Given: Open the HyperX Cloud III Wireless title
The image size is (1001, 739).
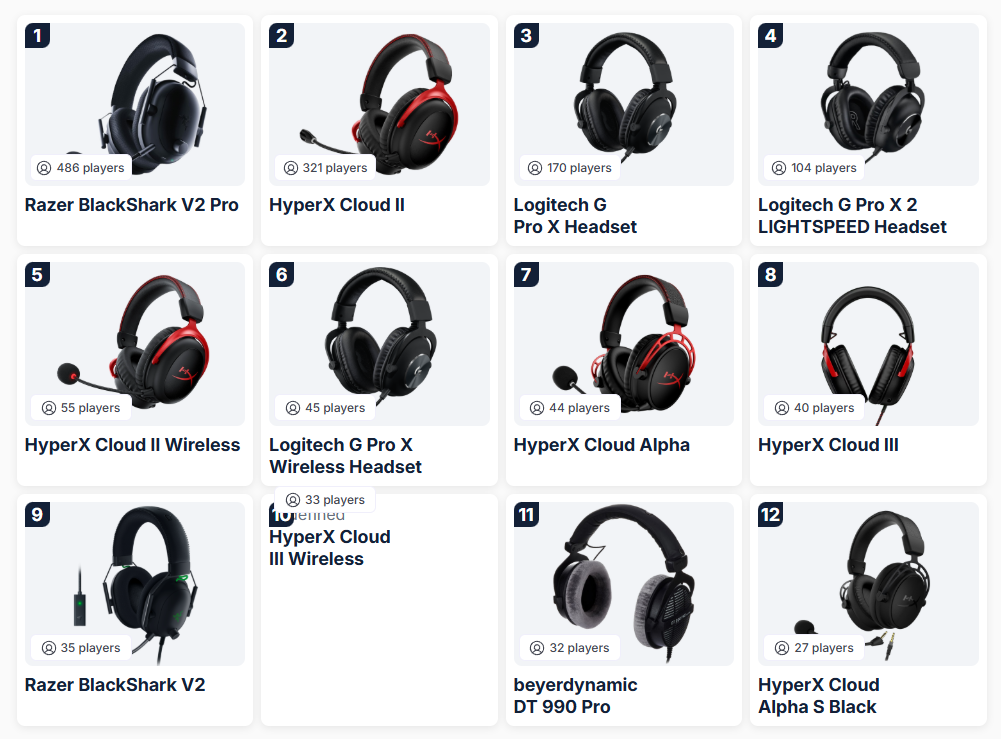Looking at the screenshot, I should pos(329,548).
